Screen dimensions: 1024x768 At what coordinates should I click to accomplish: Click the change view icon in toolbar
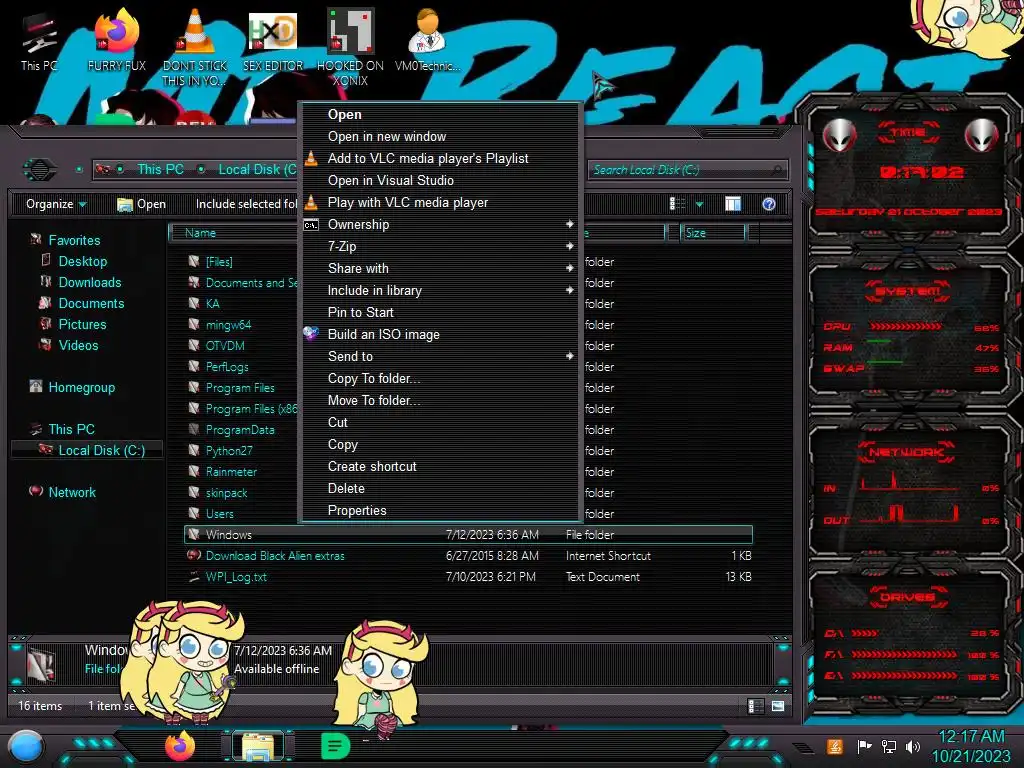coord(677,204)
